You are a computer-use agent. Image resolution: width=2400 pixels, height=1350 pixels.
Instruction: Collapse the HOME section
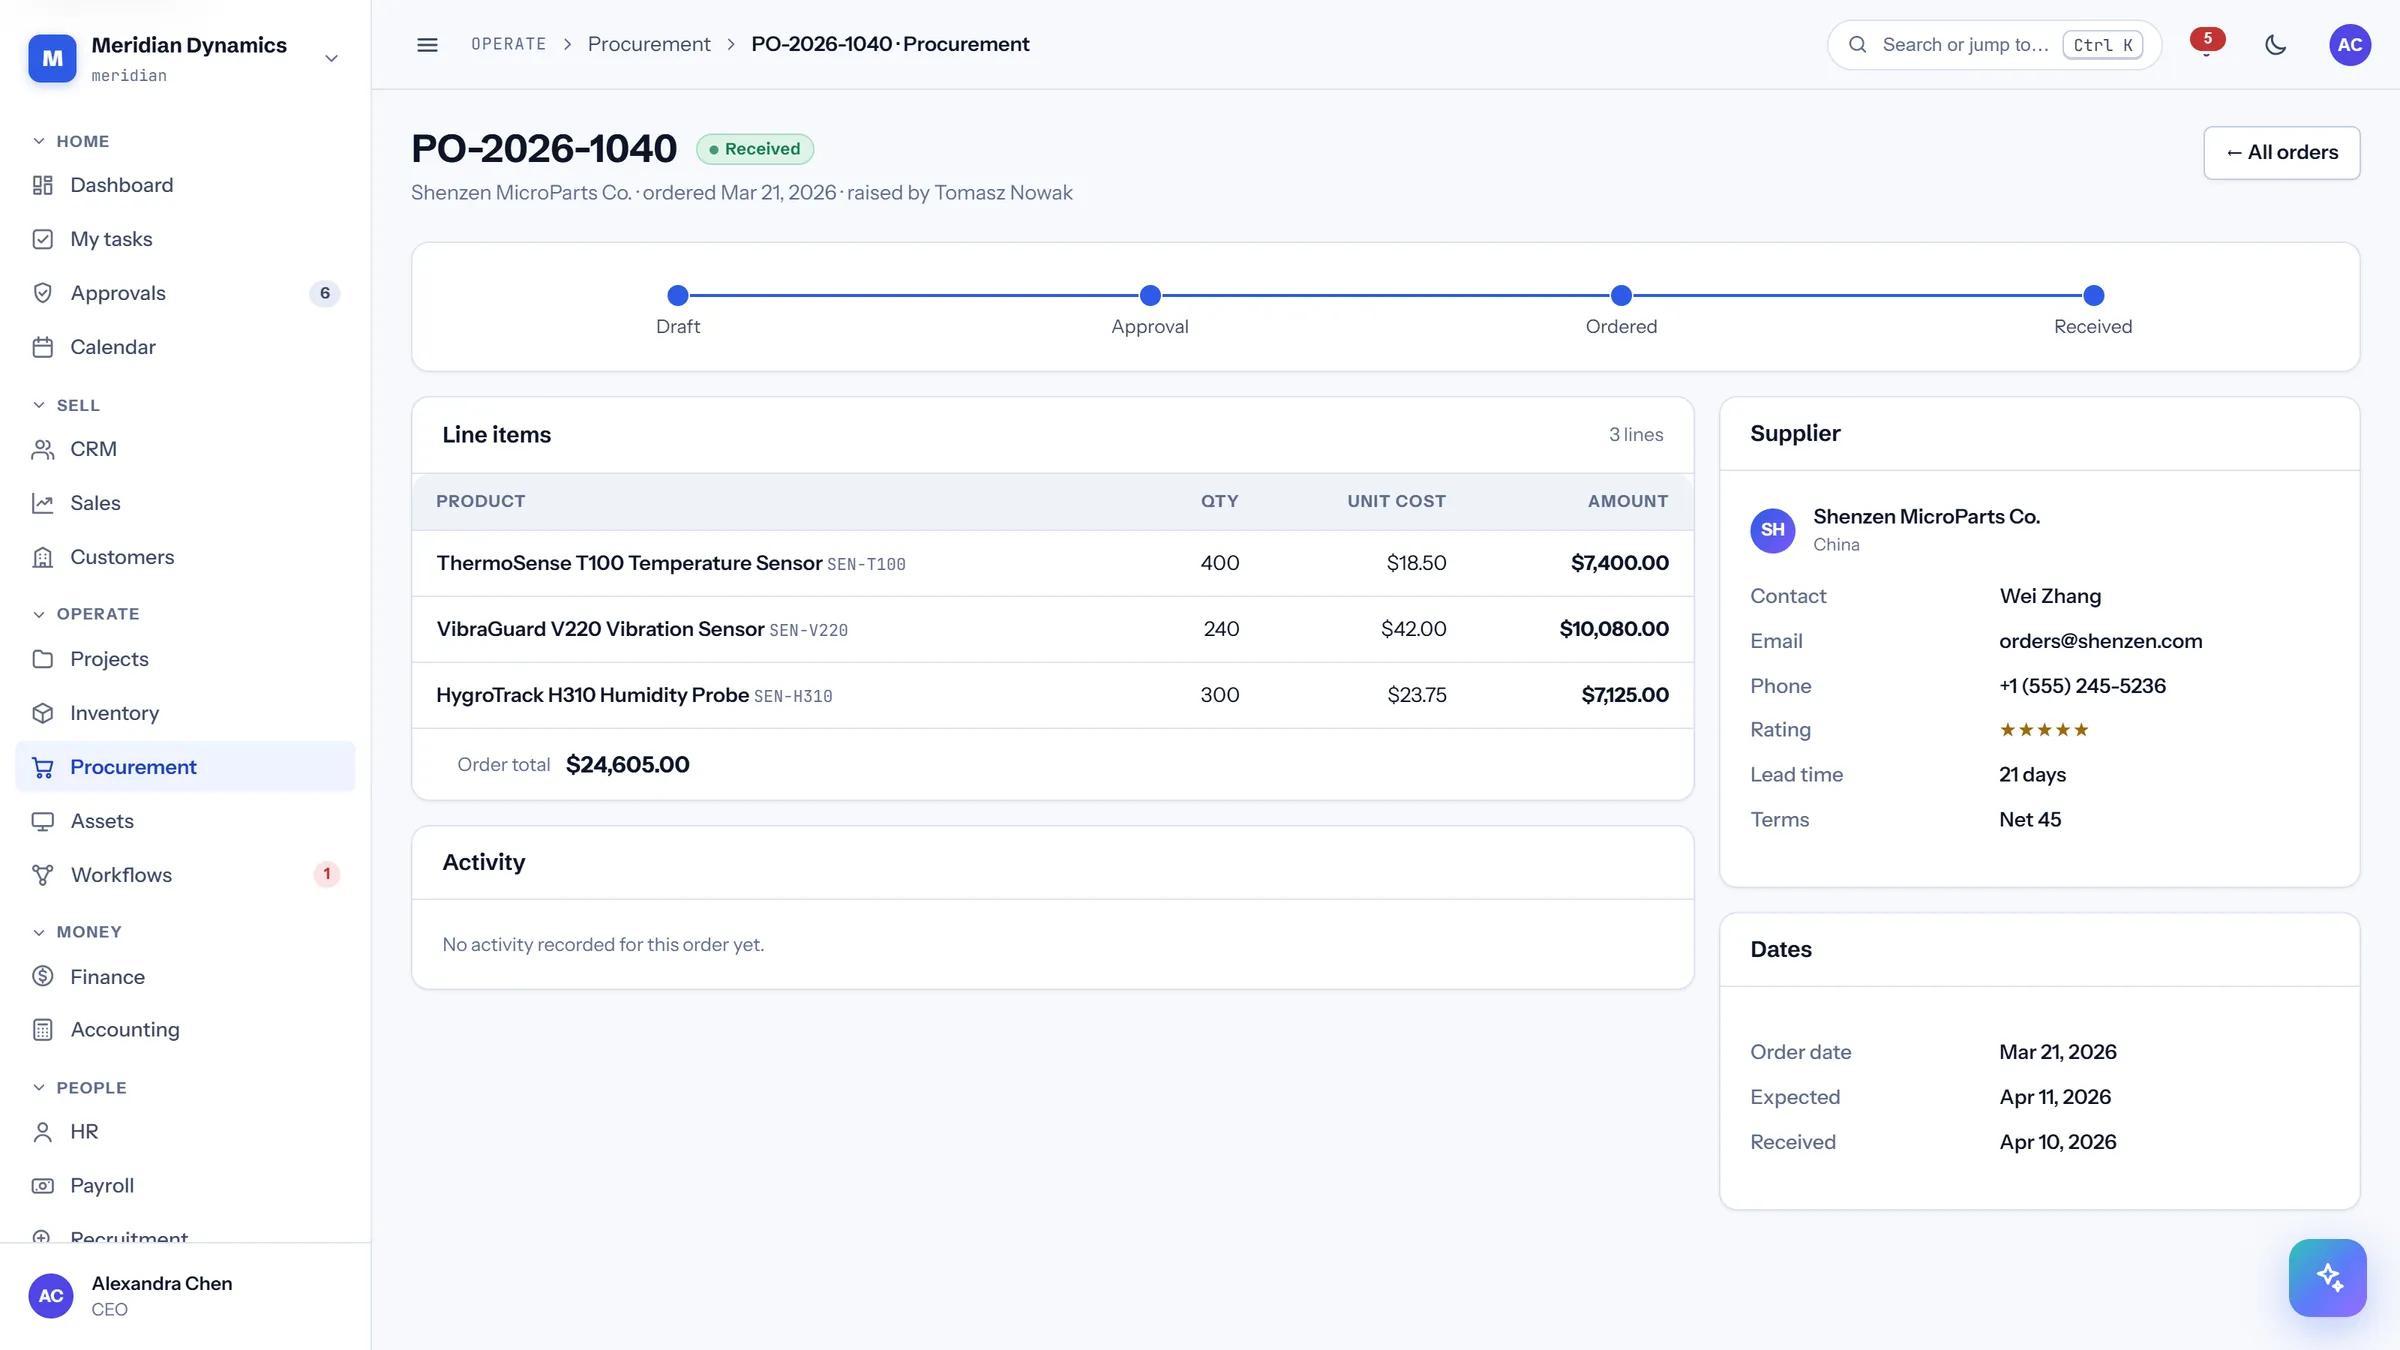[x=71, y=141]
